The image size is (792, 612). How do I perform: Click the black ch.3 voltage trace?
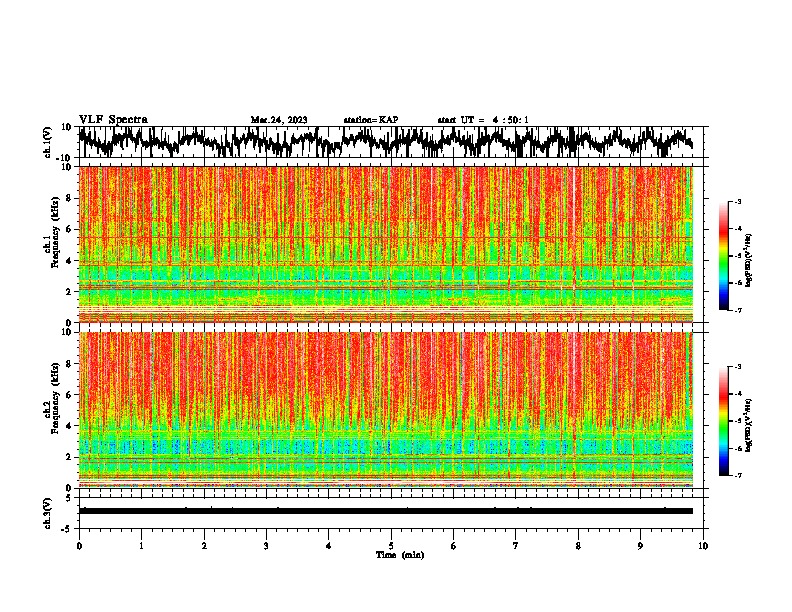(x=386, y=511)
